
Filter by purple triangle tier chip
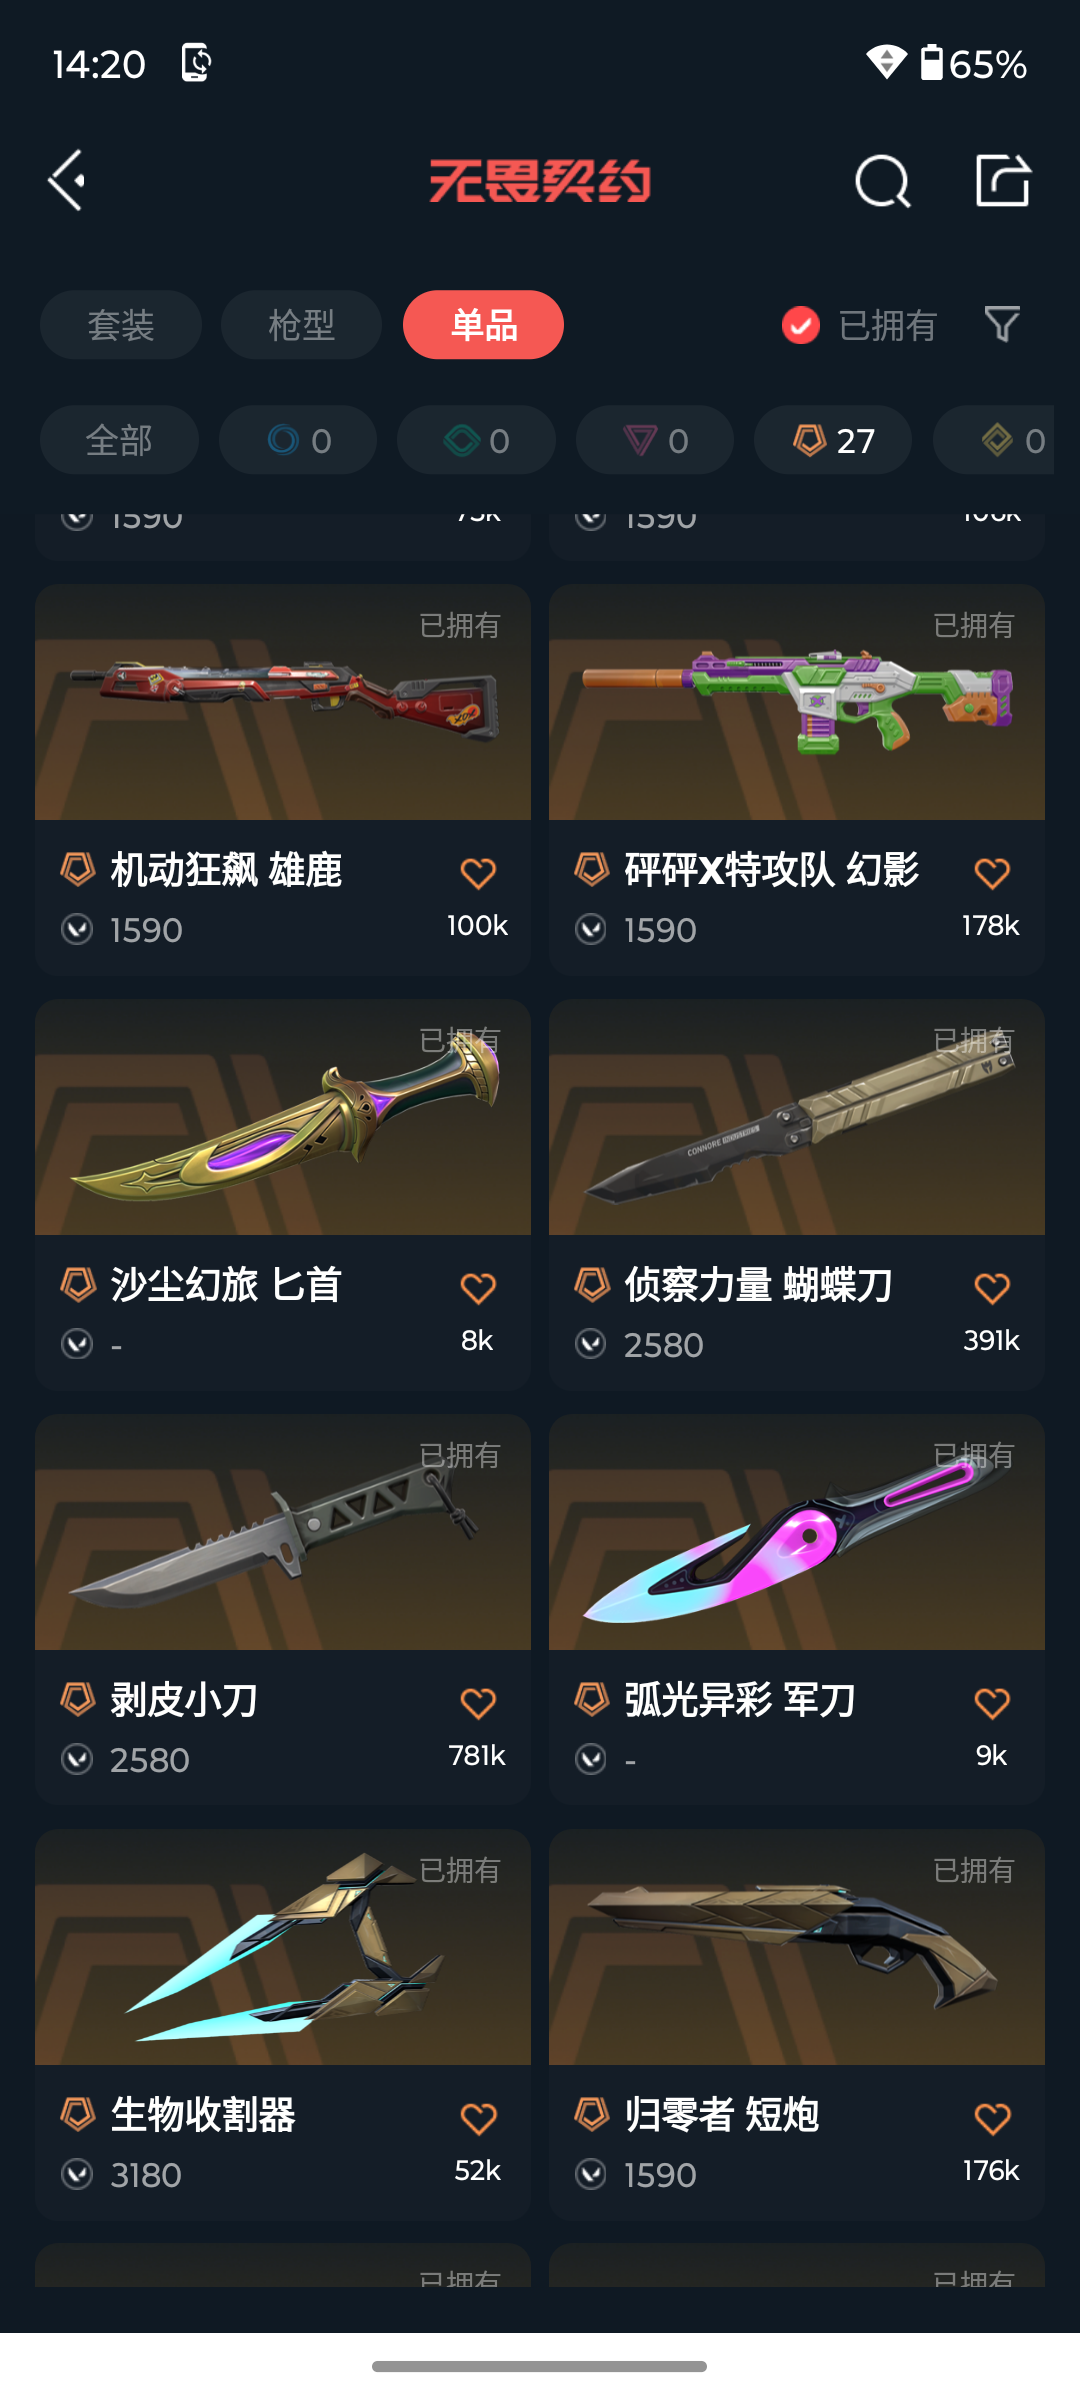(x=655, y=440)
